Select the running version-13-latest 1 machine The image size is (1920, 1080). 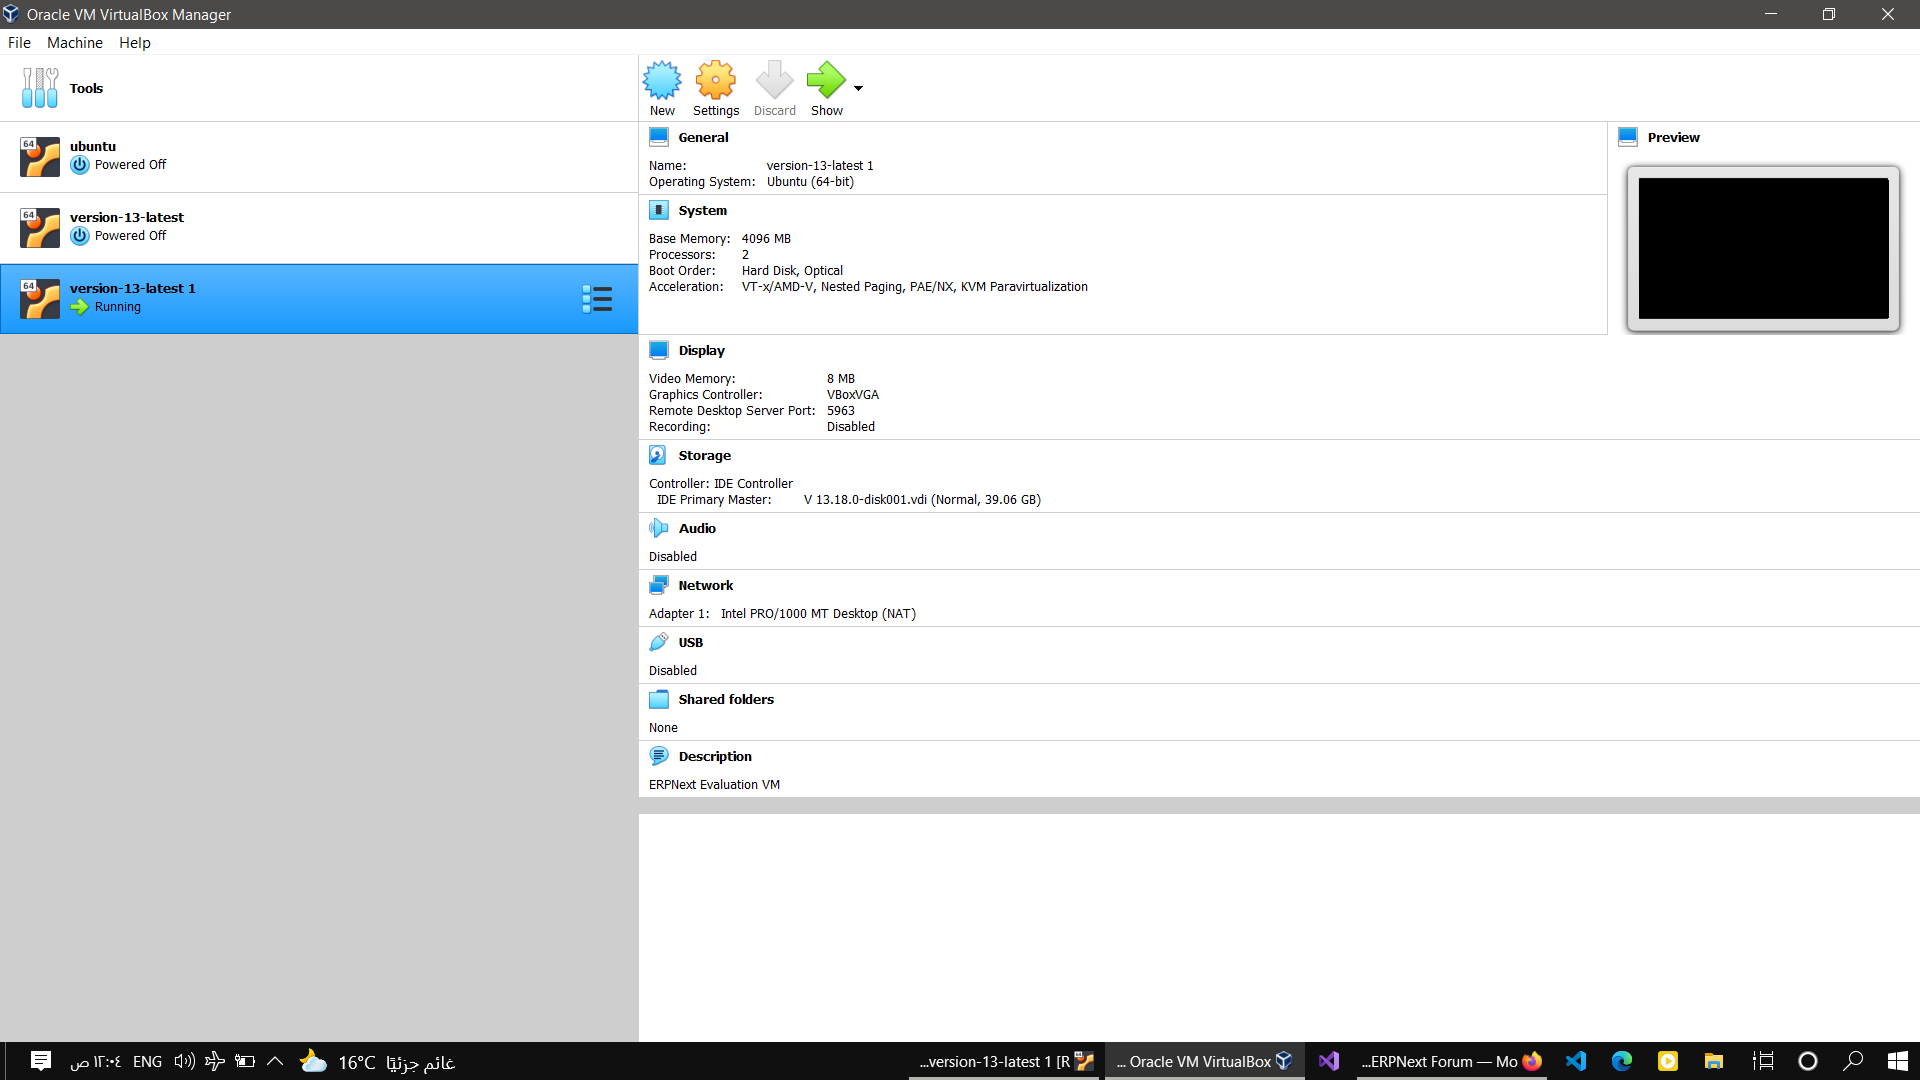[x=319, y=299]
